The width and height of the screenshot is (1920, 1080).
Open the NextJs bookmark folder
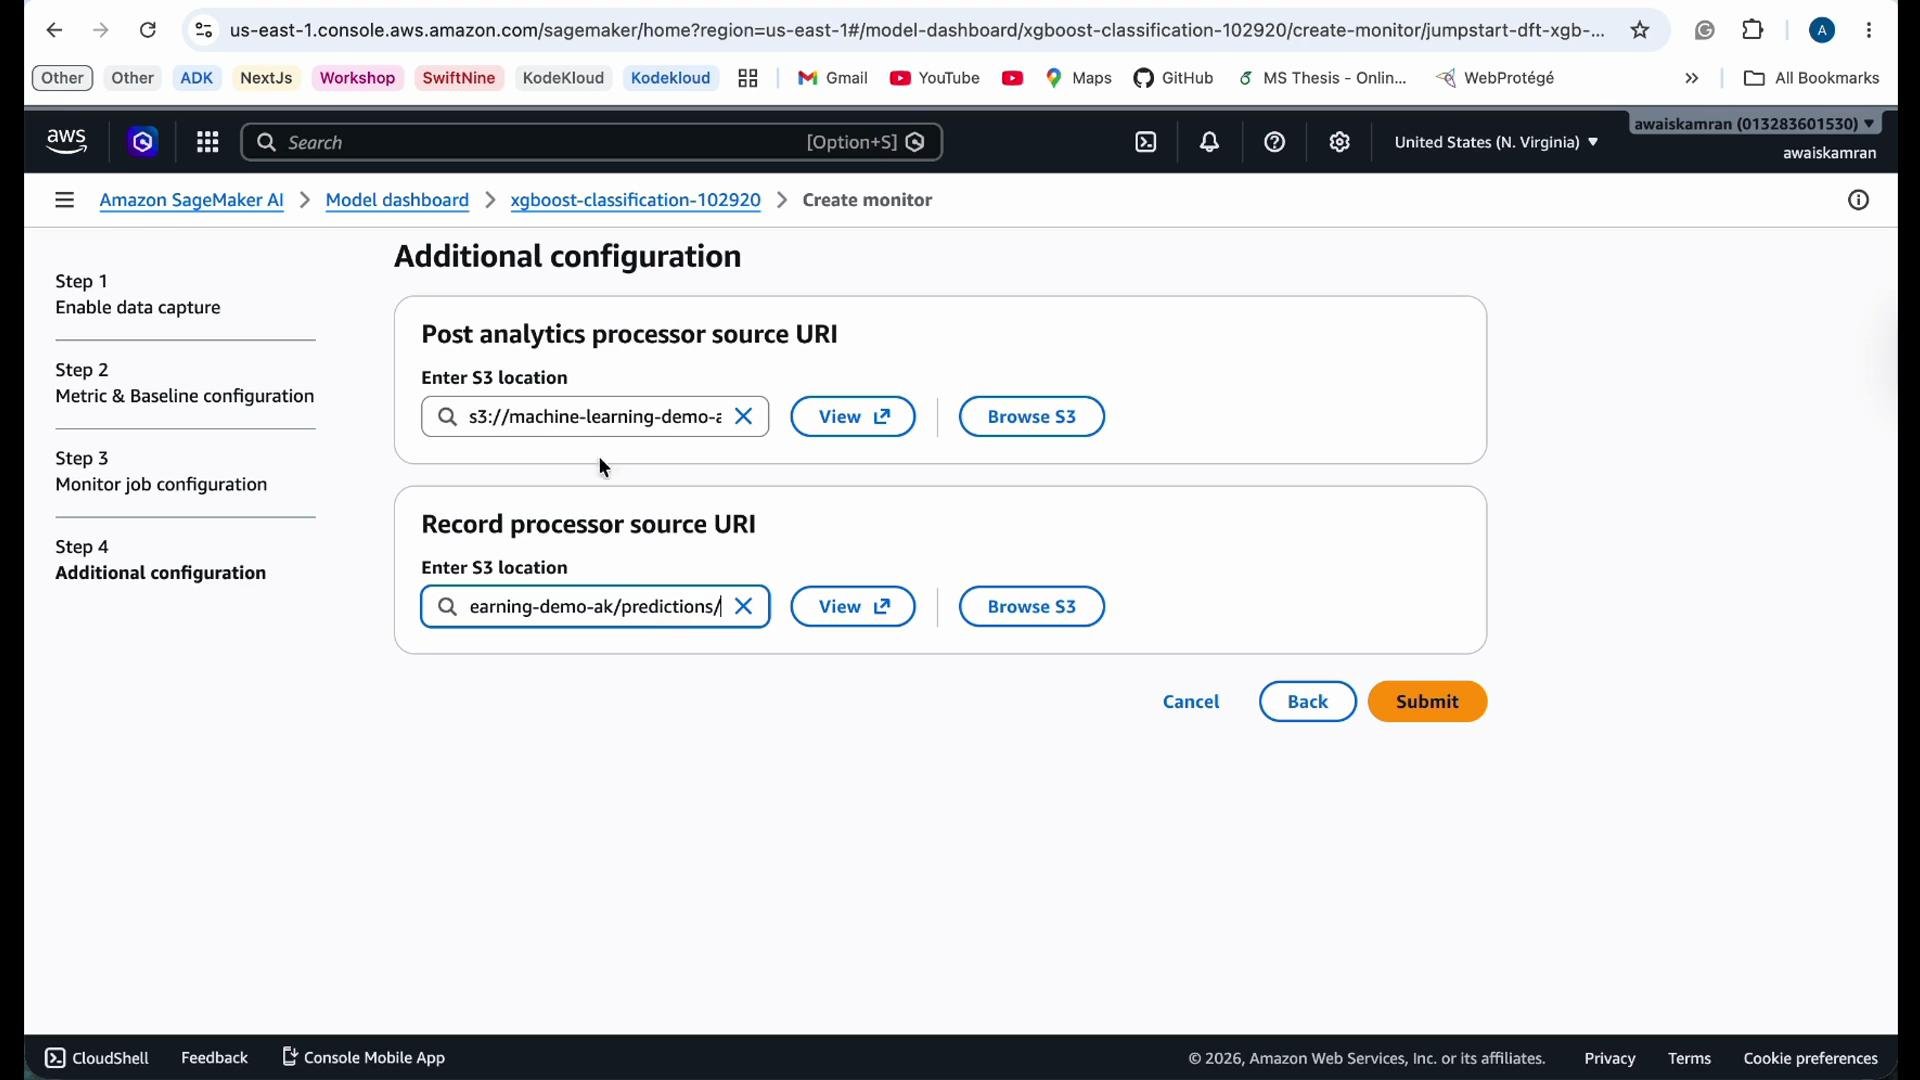(266, 79)
